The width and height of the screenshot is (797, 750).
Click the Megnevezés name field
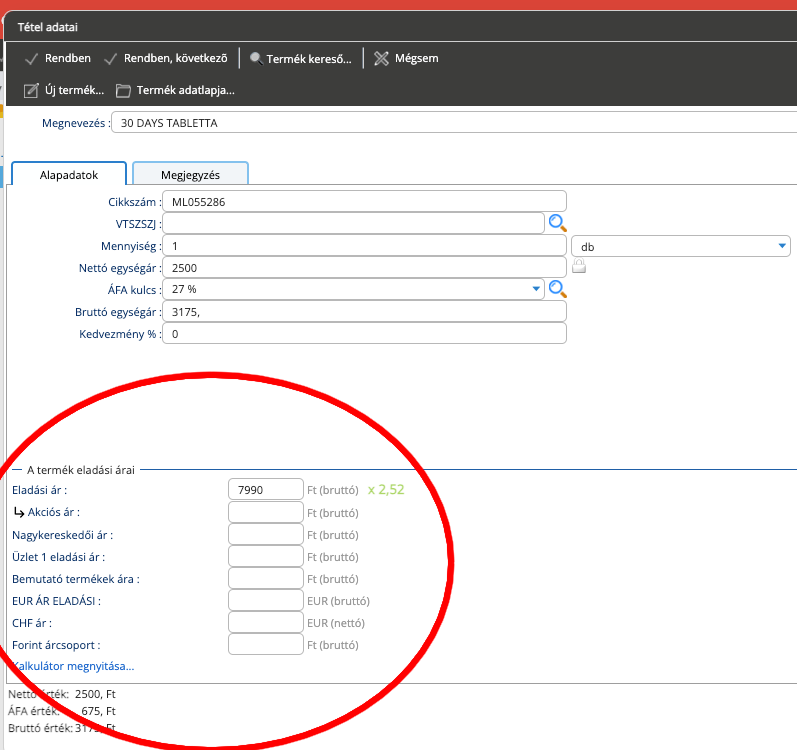[x=454, y=122]
